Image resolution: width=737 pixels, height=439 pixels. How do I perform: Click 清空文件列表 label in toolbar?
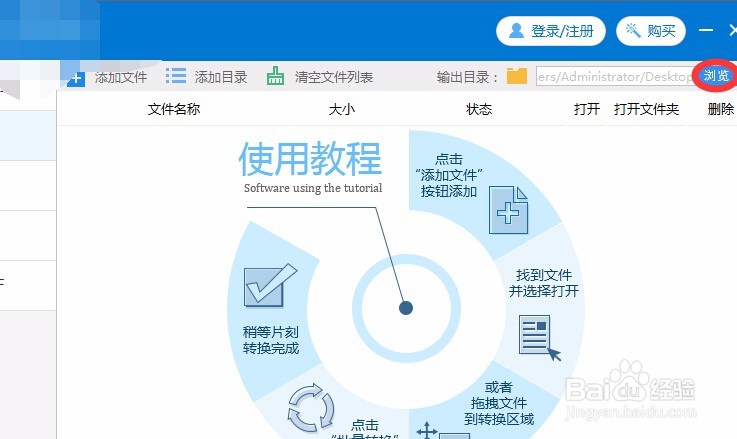(334, 77)
